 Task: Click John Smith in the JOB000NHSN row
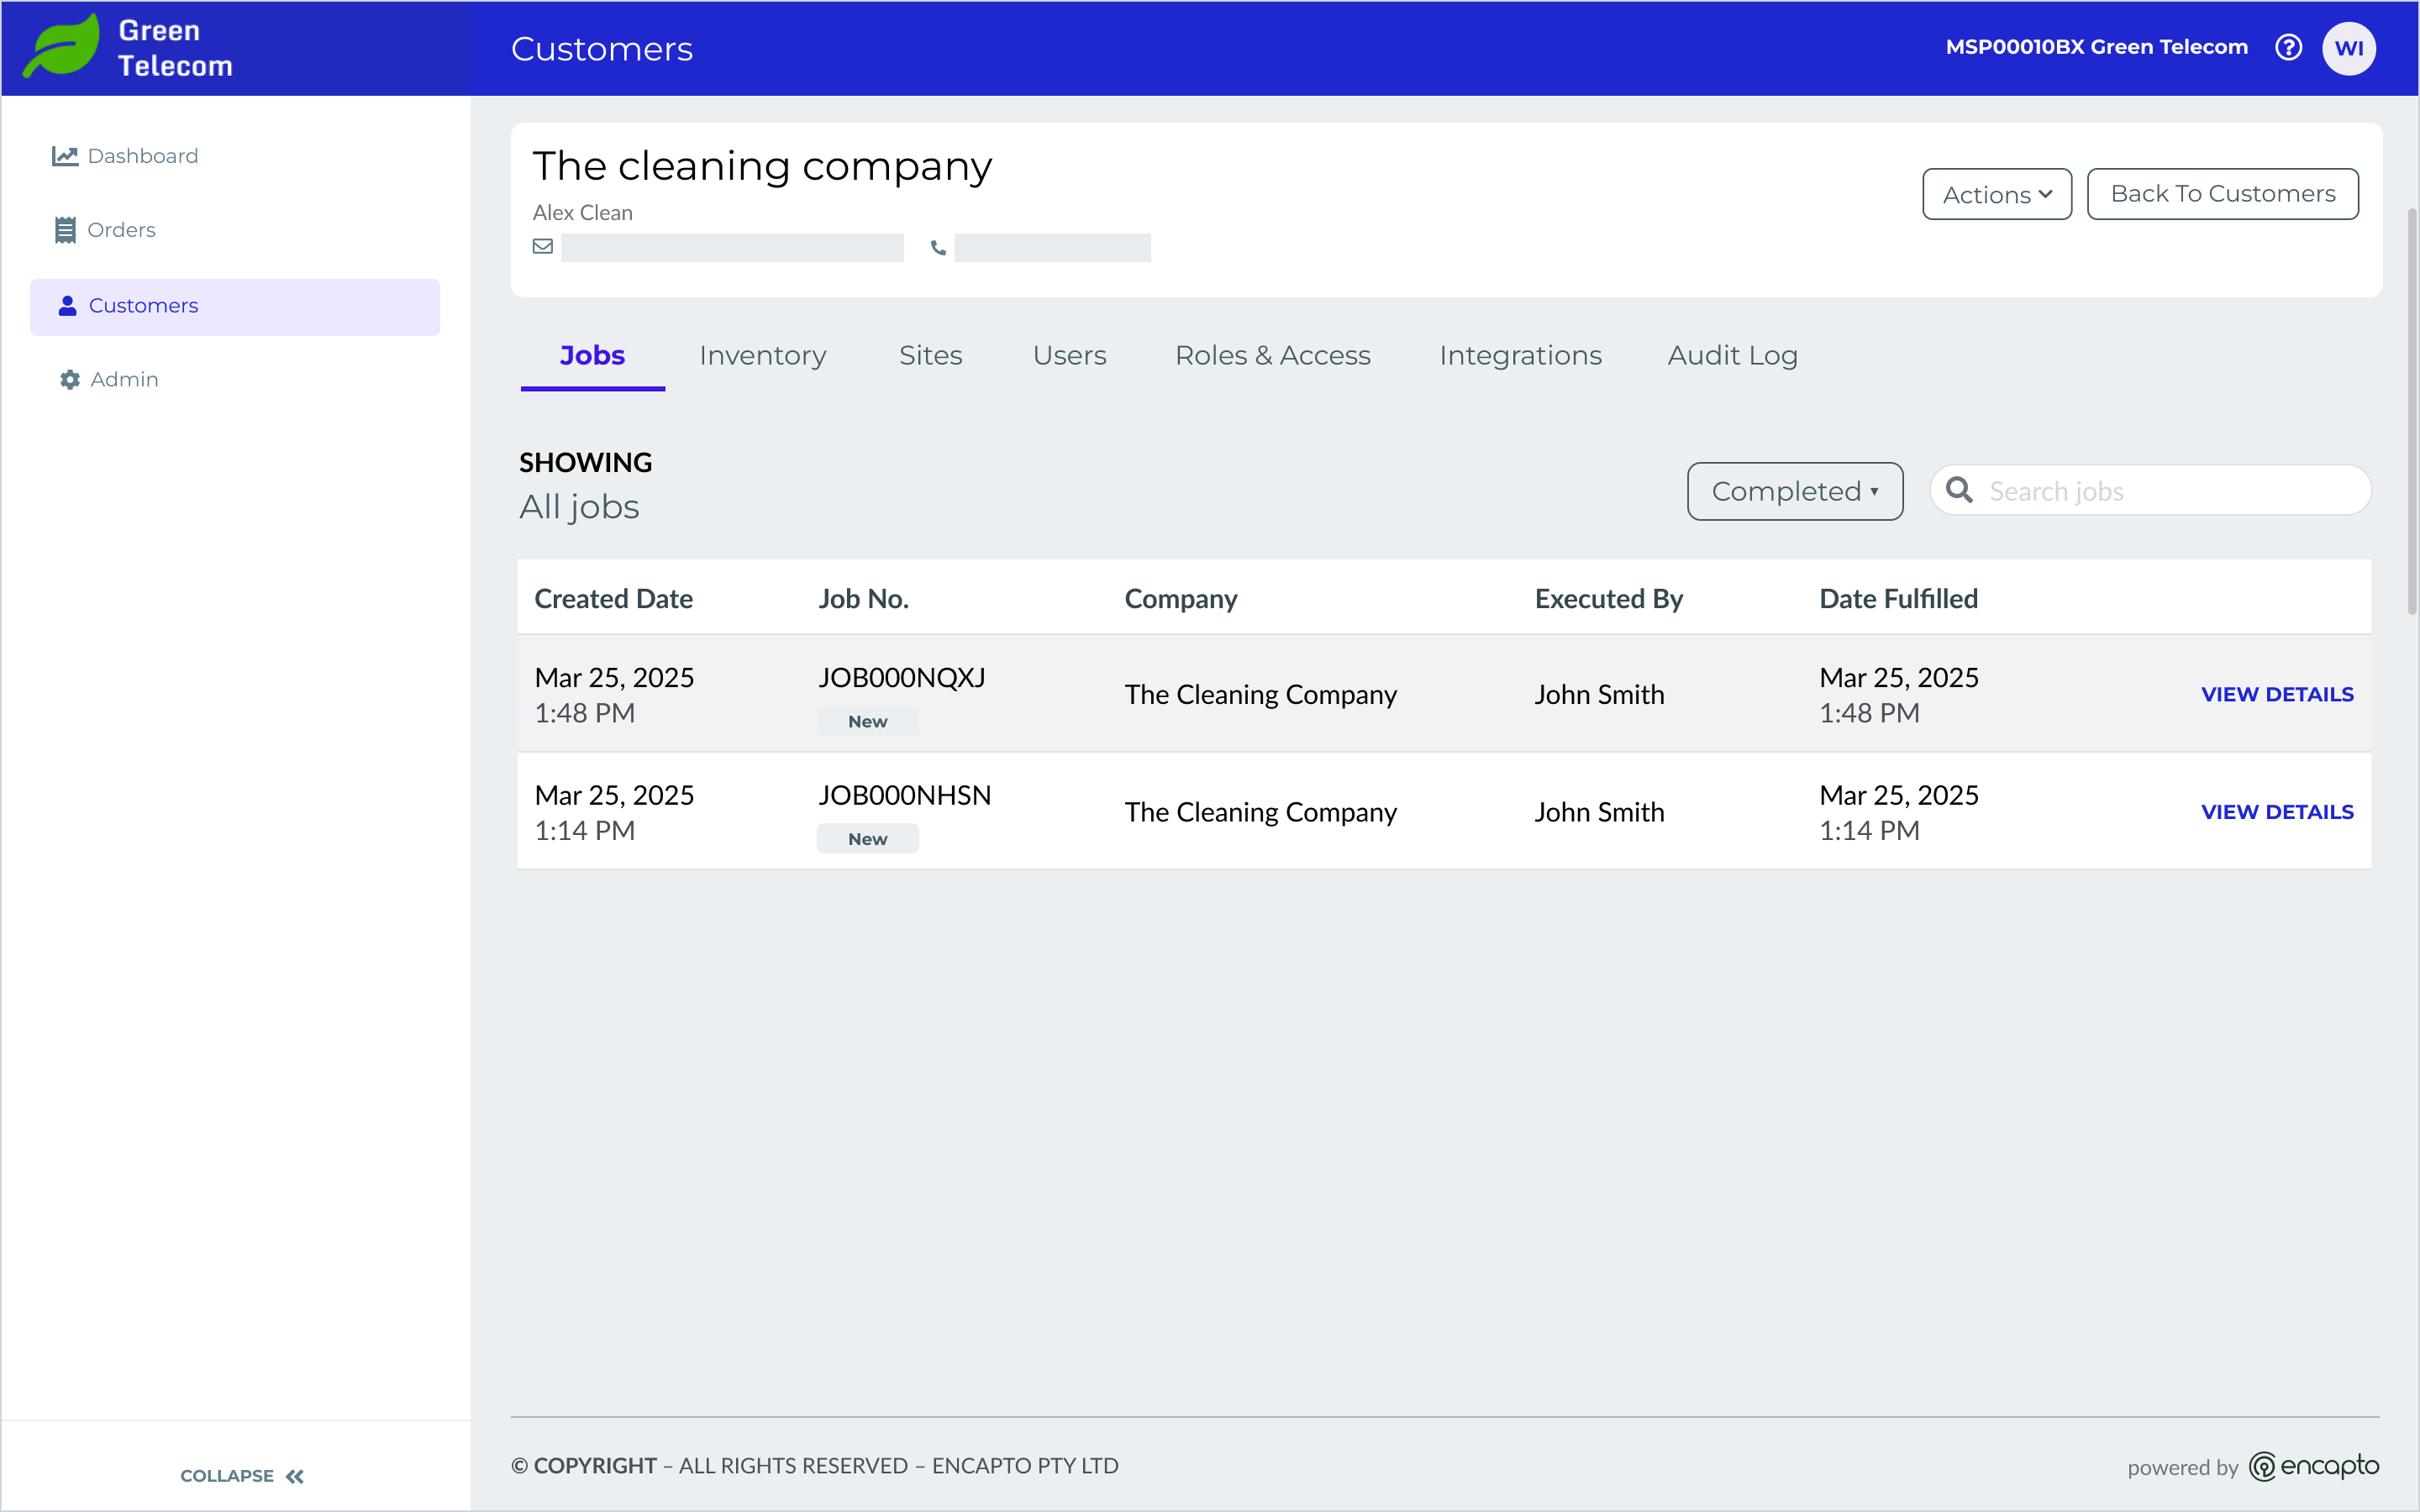(1599, 812)
